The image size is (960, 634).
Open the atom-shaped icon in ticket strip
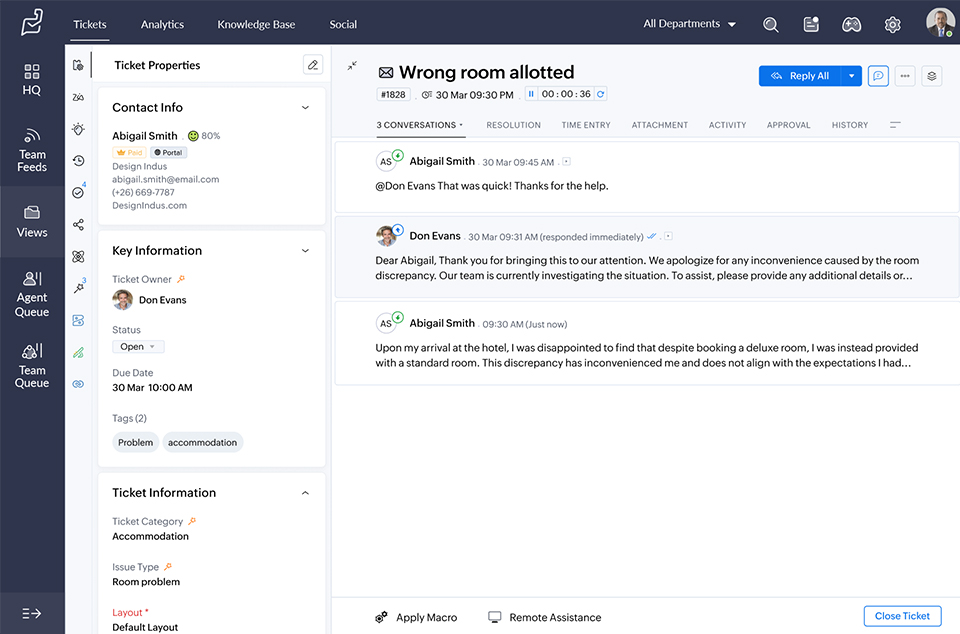[78, 256]
